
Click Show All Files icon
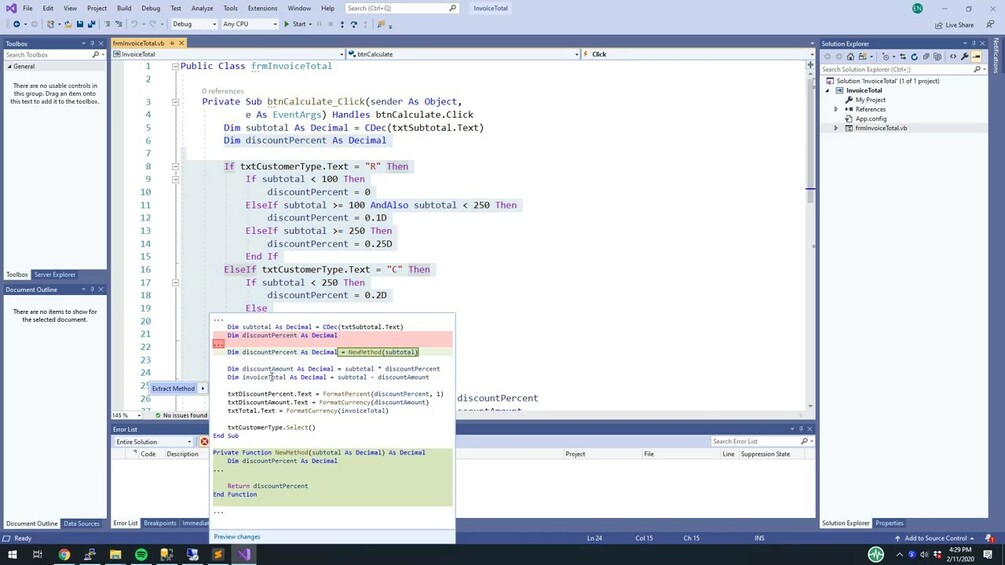pyautogui.click(x=938, y=56)
